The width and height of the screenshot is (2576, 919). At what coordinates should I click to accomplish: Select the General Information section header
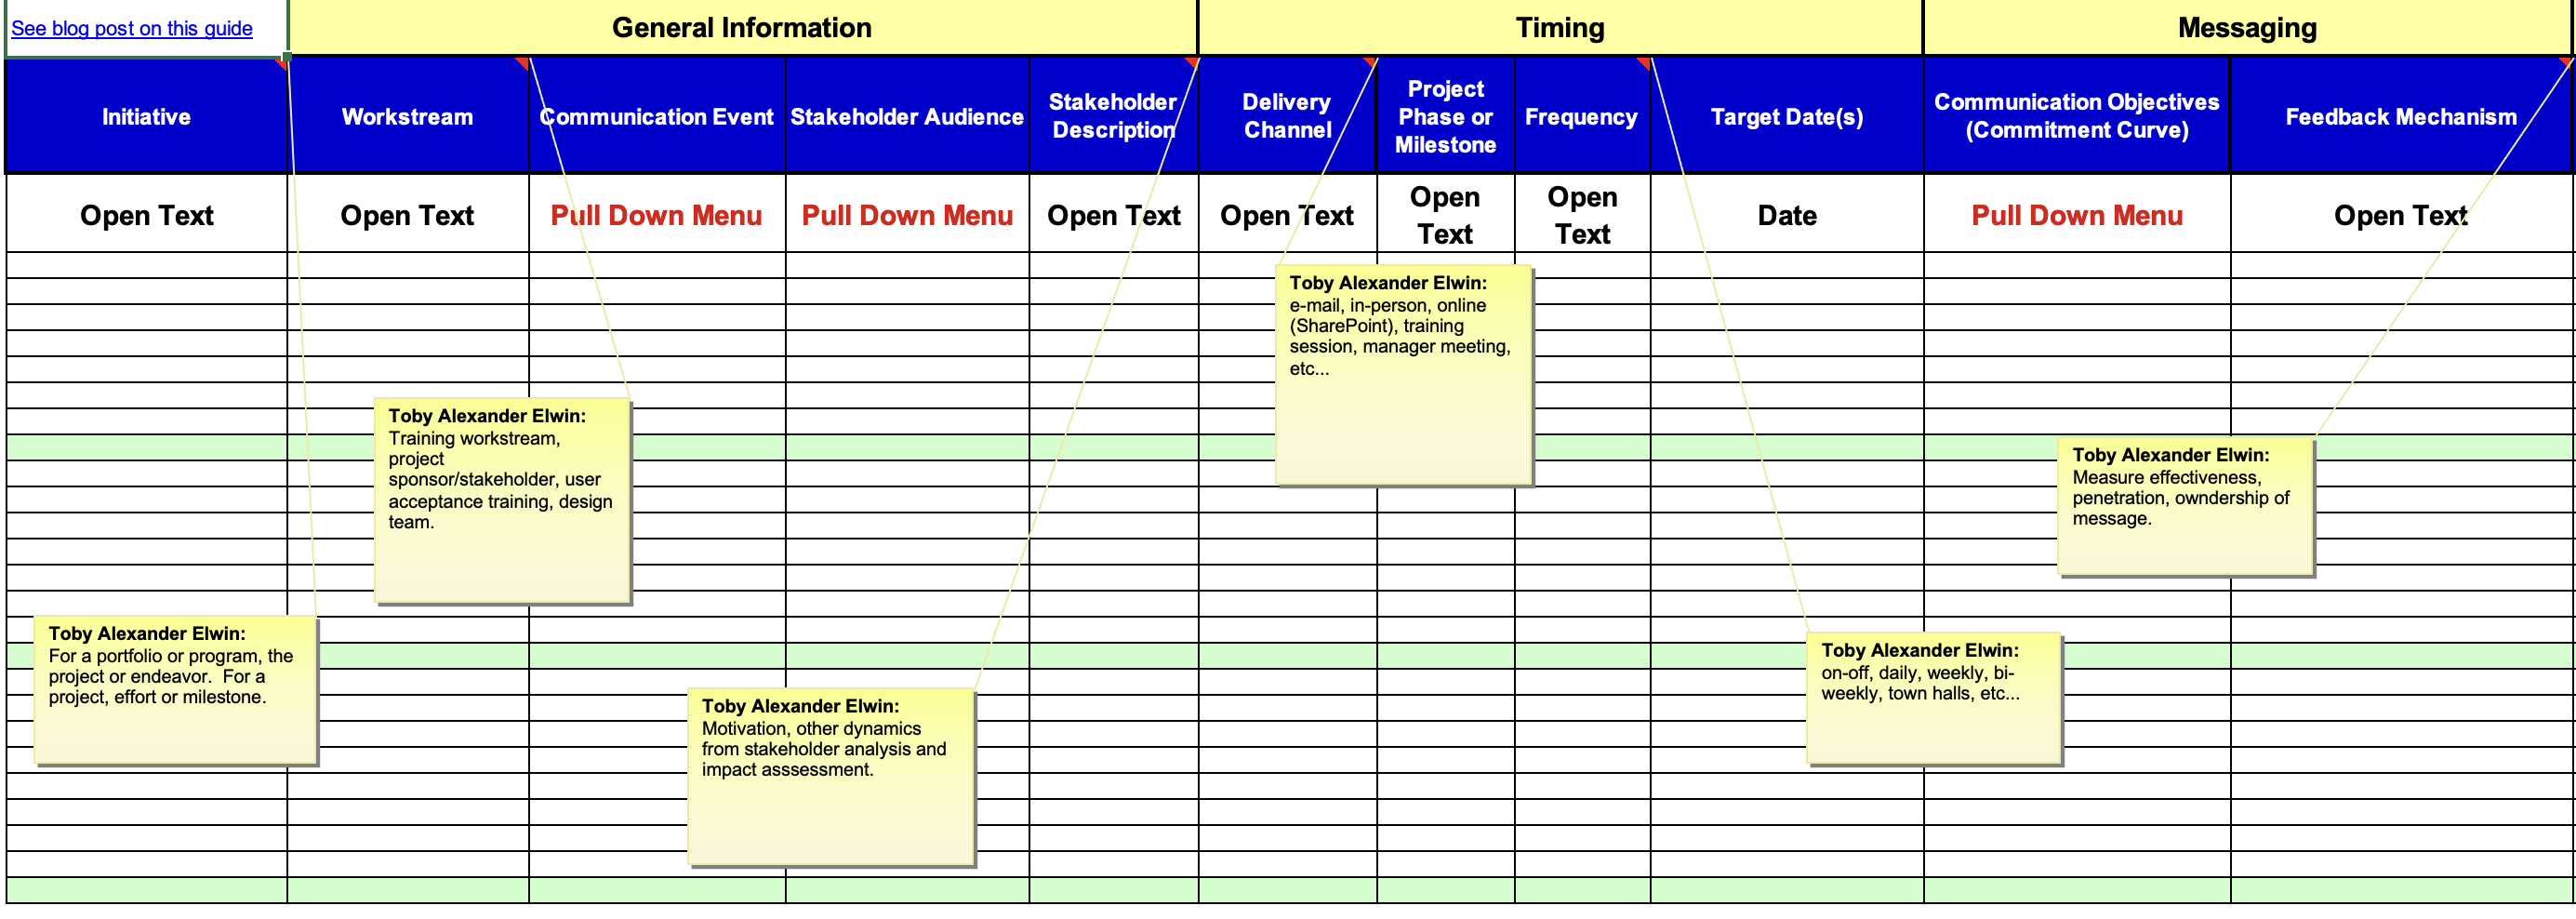pos(741,28)
